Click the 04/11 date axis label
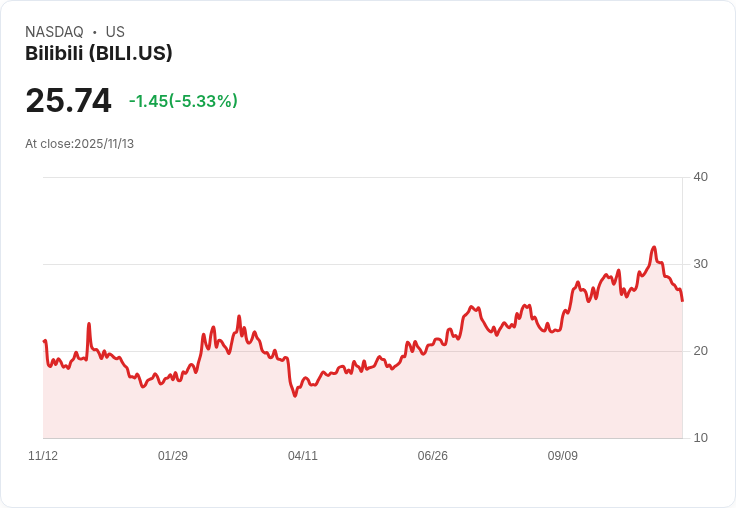This screenshot has height=508, width=736. pyautogui.click(x=303, y=455)
